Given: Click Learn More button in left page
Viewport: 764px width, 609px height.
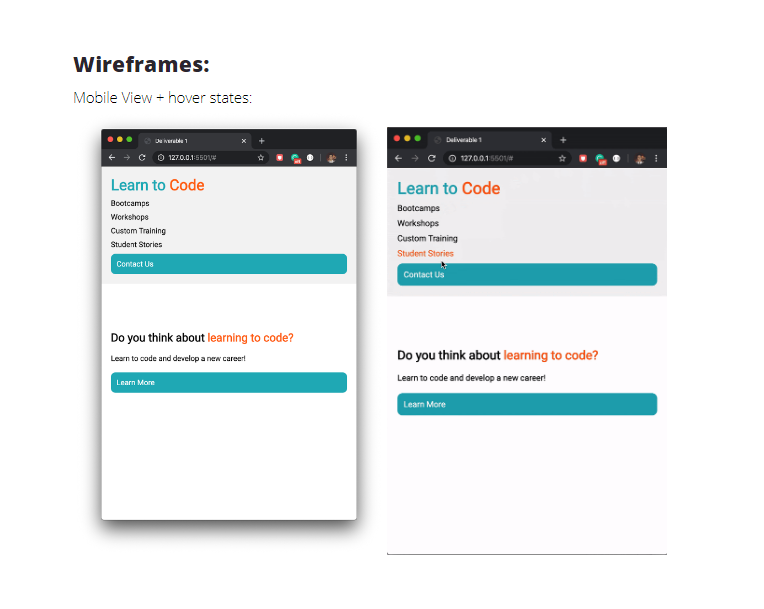Looking at the screenshot, I should [229, 382].
